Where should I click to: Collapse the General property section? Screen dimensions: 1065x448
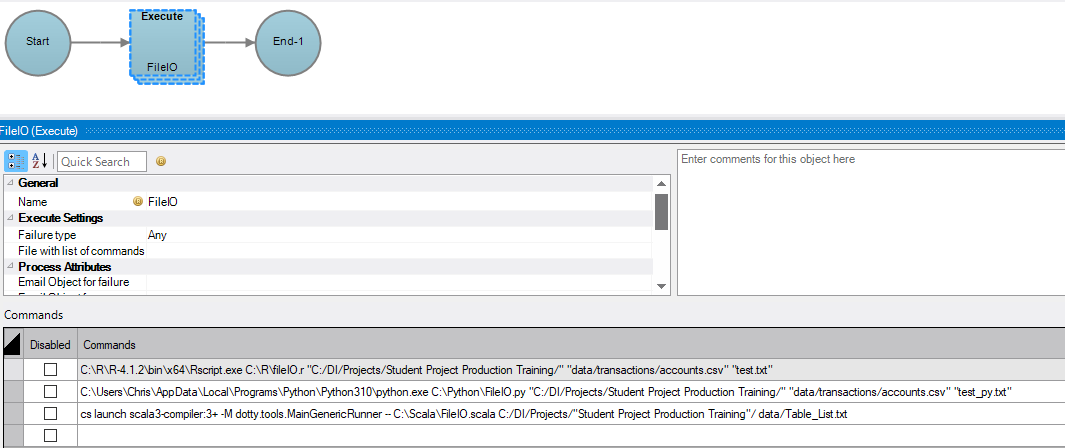click(10, 184)
